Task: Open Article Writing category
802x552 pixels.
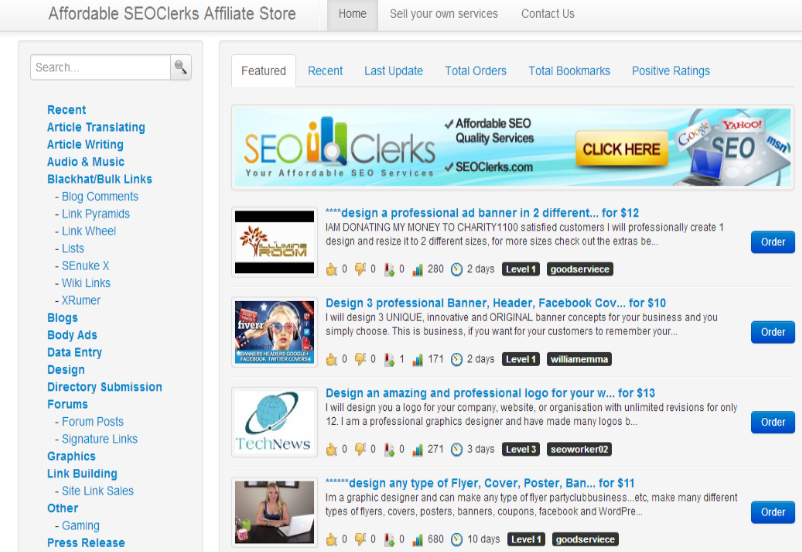Action: click(85, 144)
